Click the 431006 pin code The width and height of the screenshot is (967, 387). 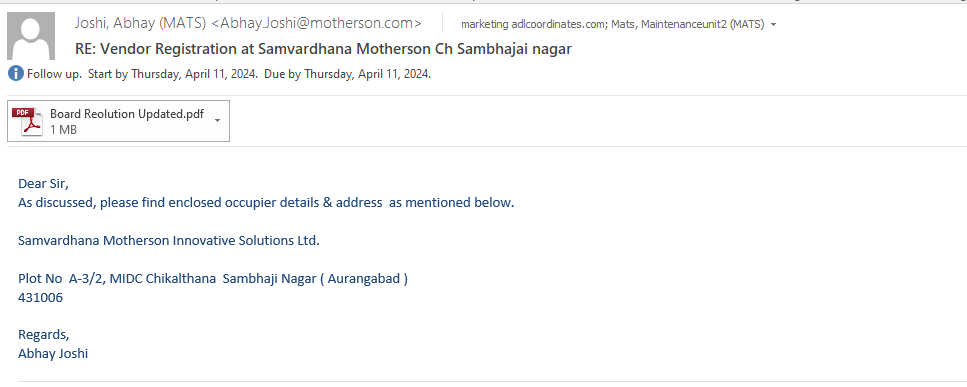click(x=40, y=298)
